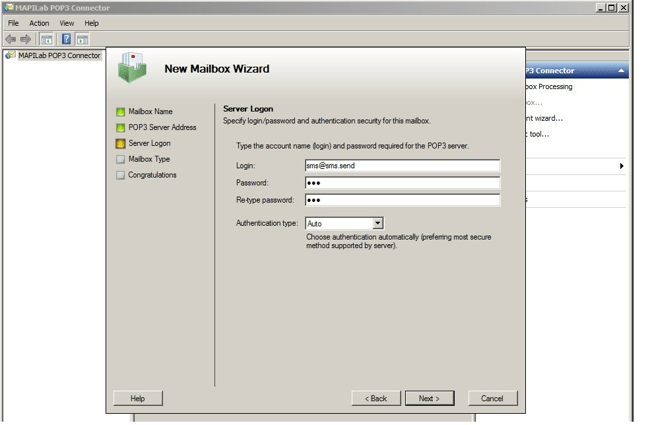Click the green mailbox wizard icon
The width and height of the screenshot is (650, 425).
click(x=132, y=68)
